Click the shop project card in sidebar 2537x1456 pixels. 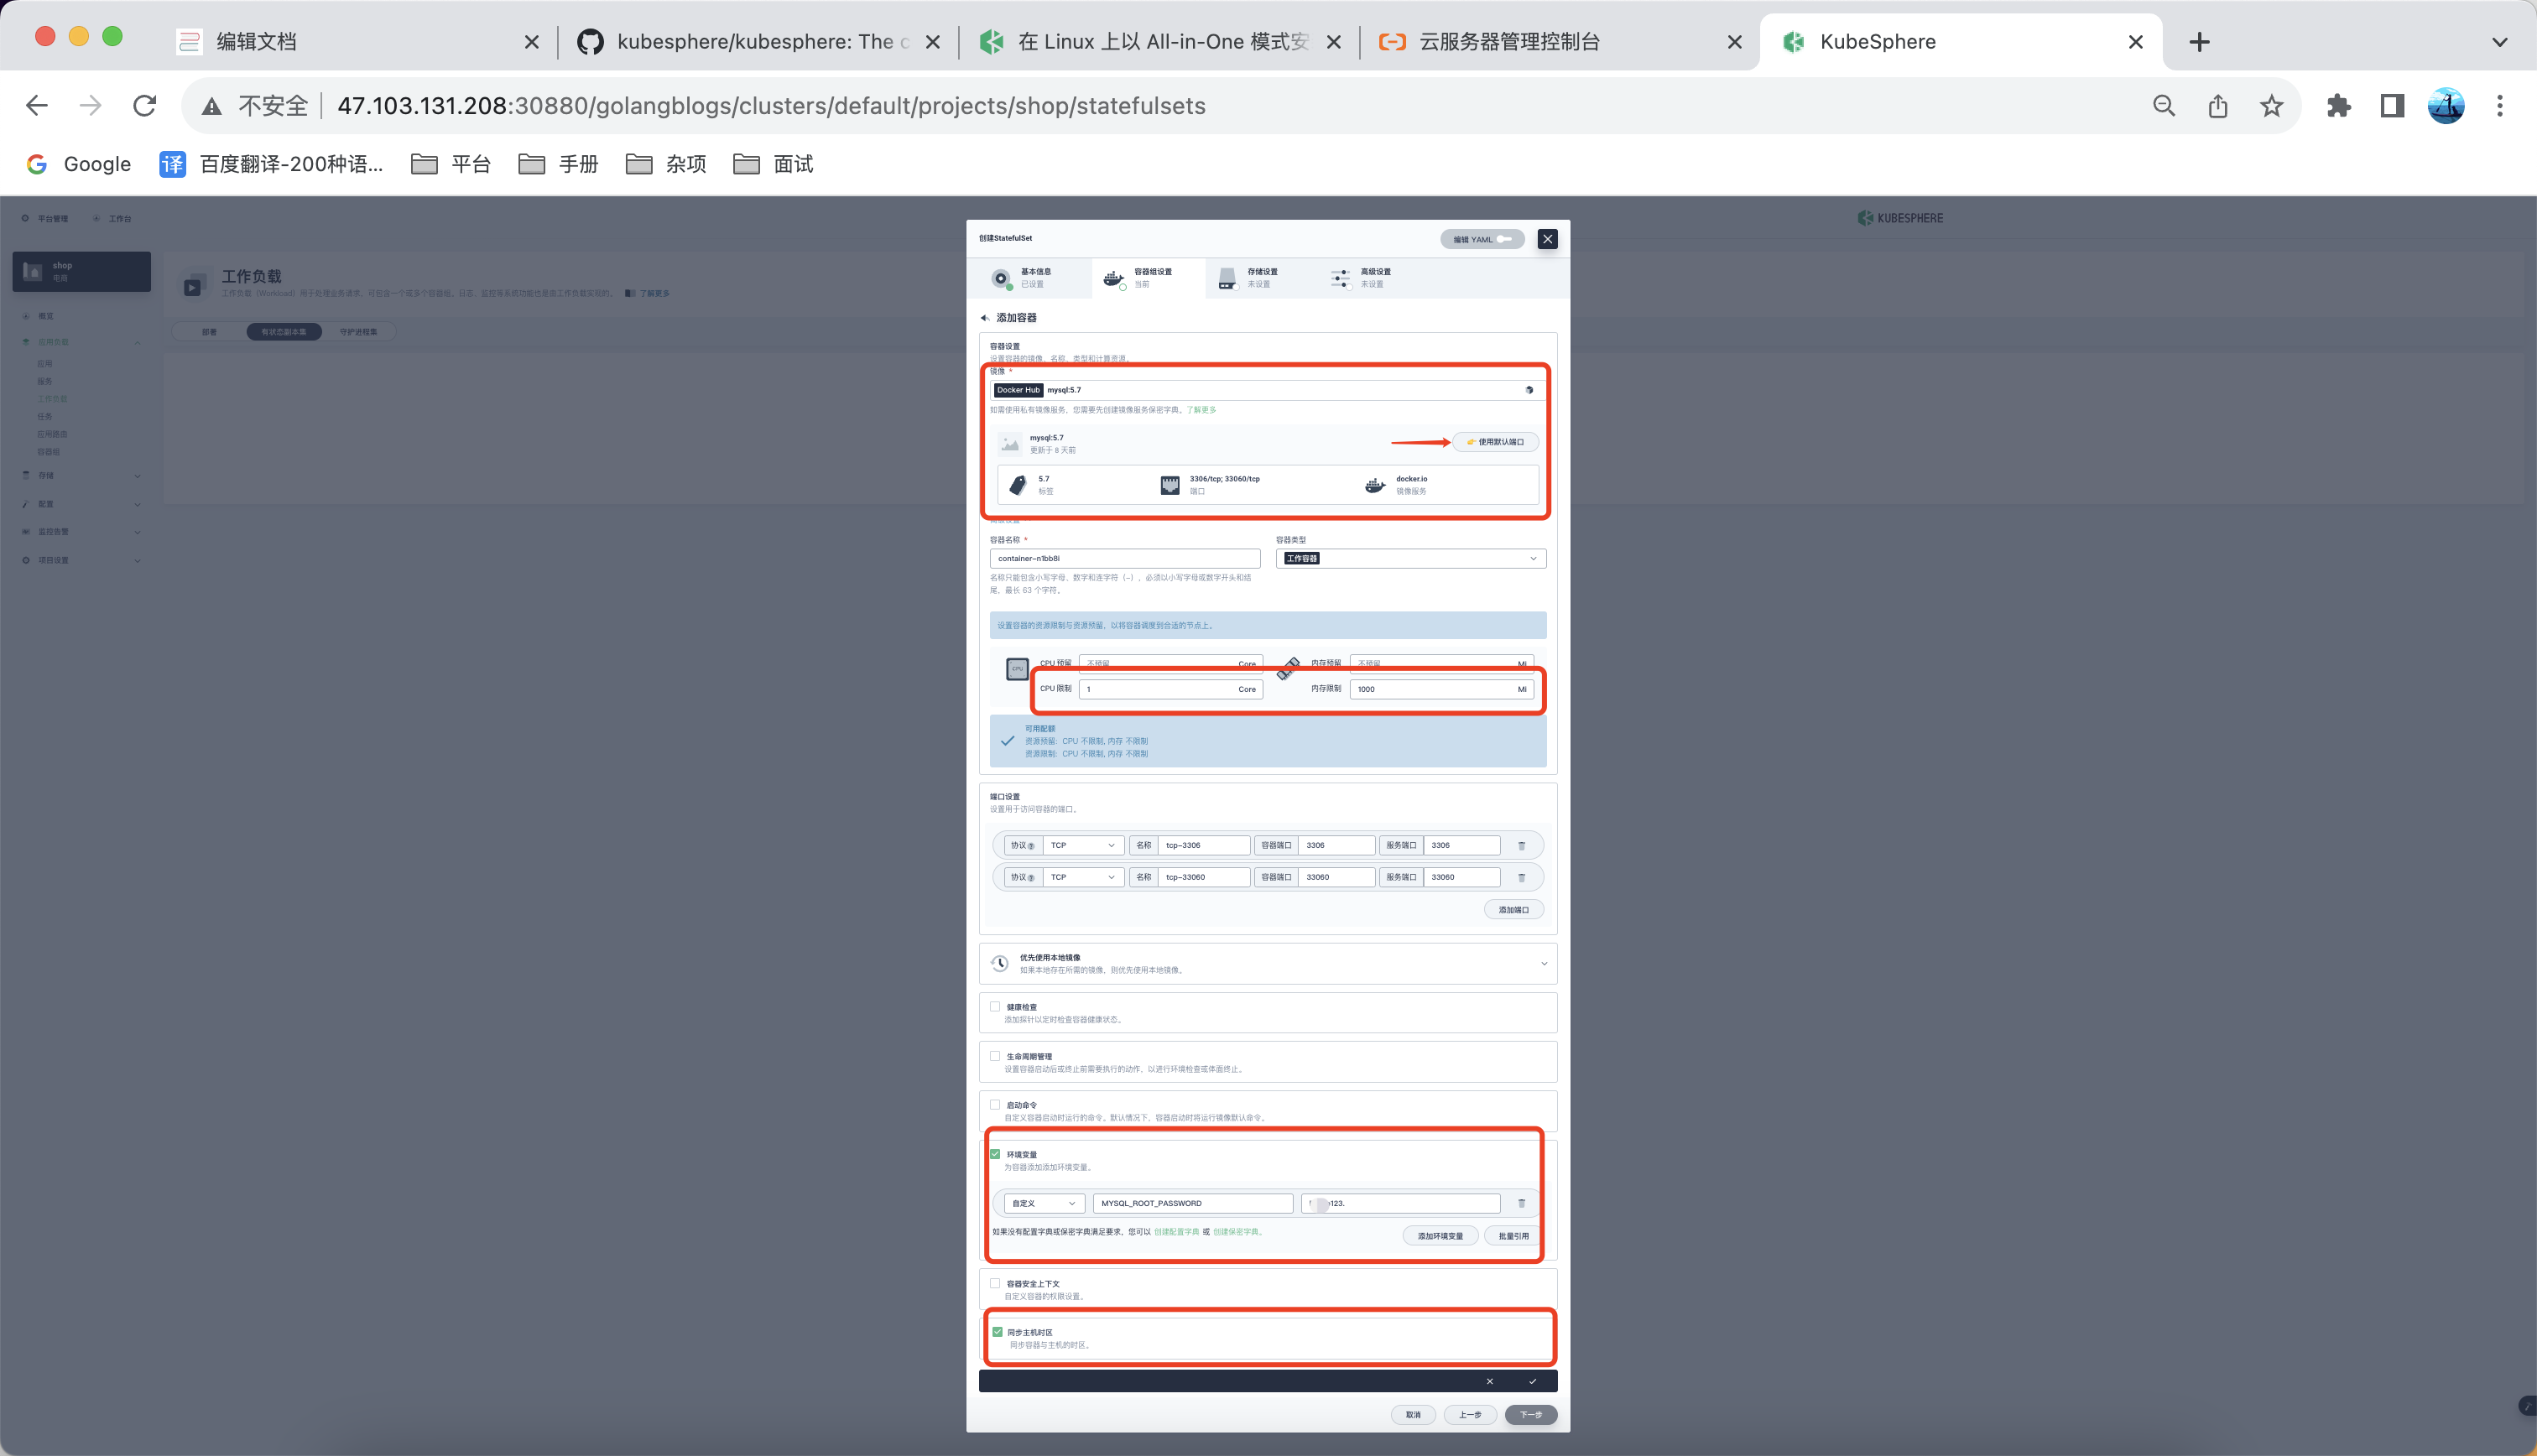81,271
